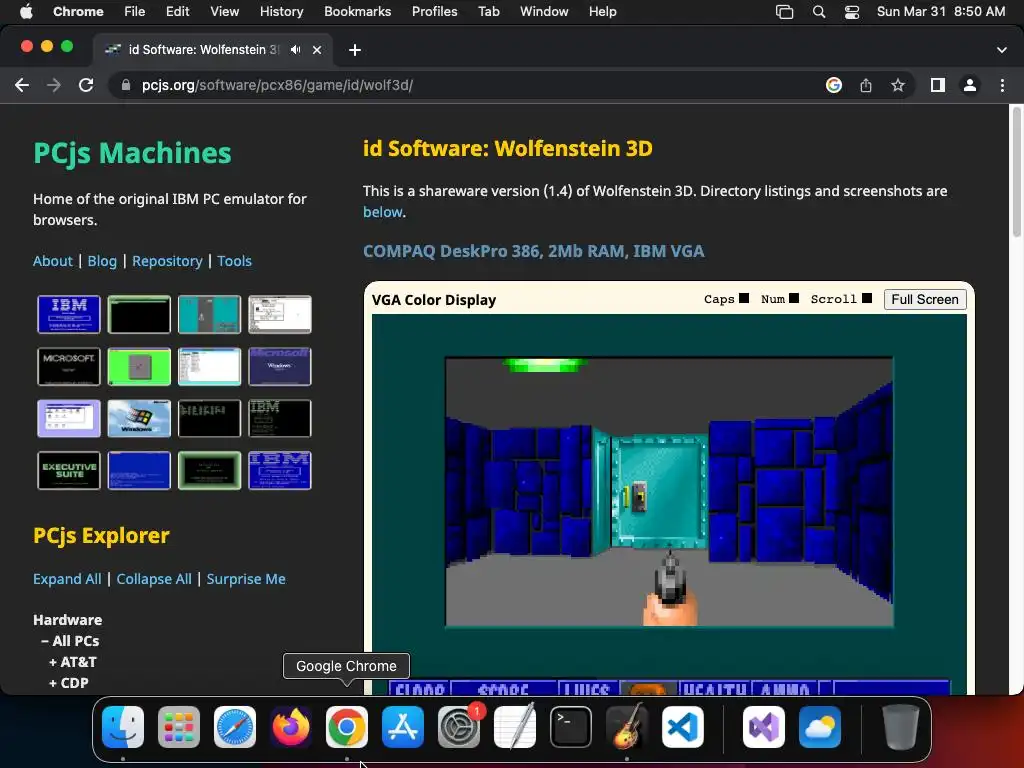Open Spotlight search in menu bar
Viewport: 1024px width, 768px height.
pos(818,12)
